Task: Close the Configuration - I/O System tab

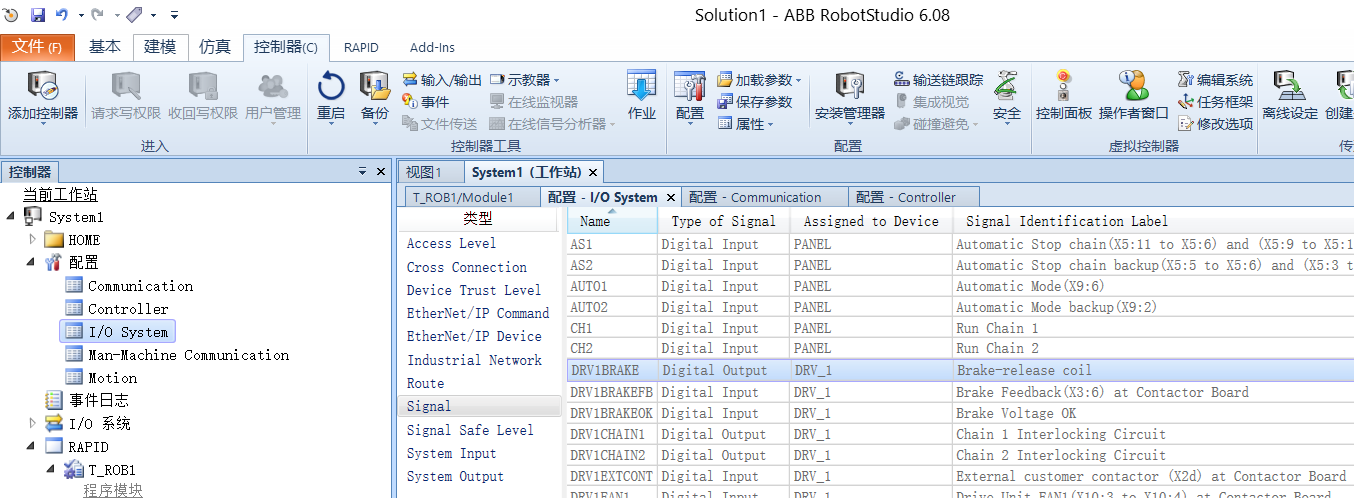Action: [x=671, y=197]
